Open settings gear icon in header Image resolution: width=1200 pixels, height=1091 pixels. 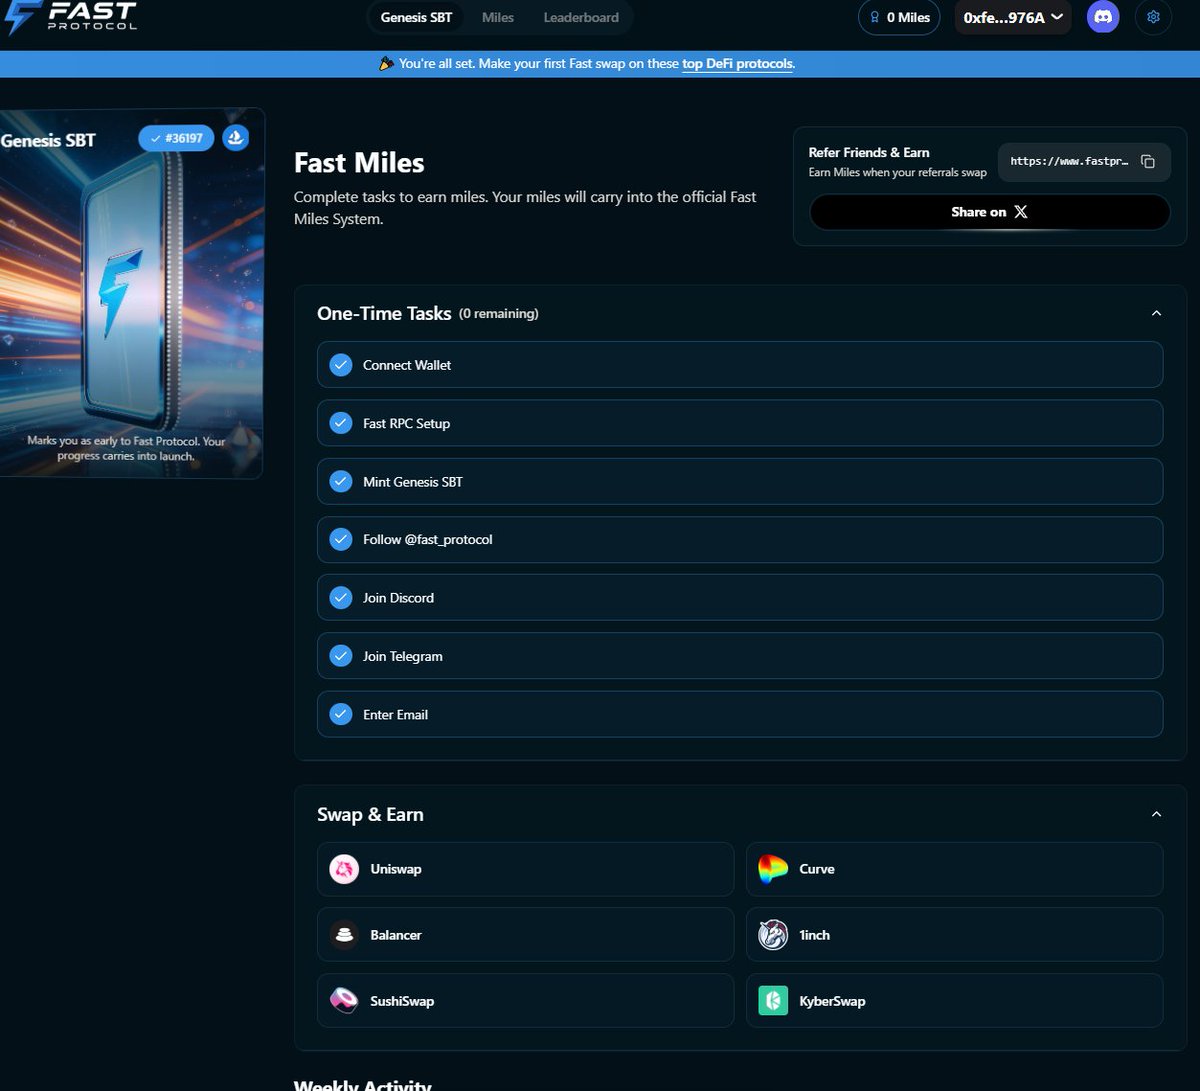coord(1153,17)
